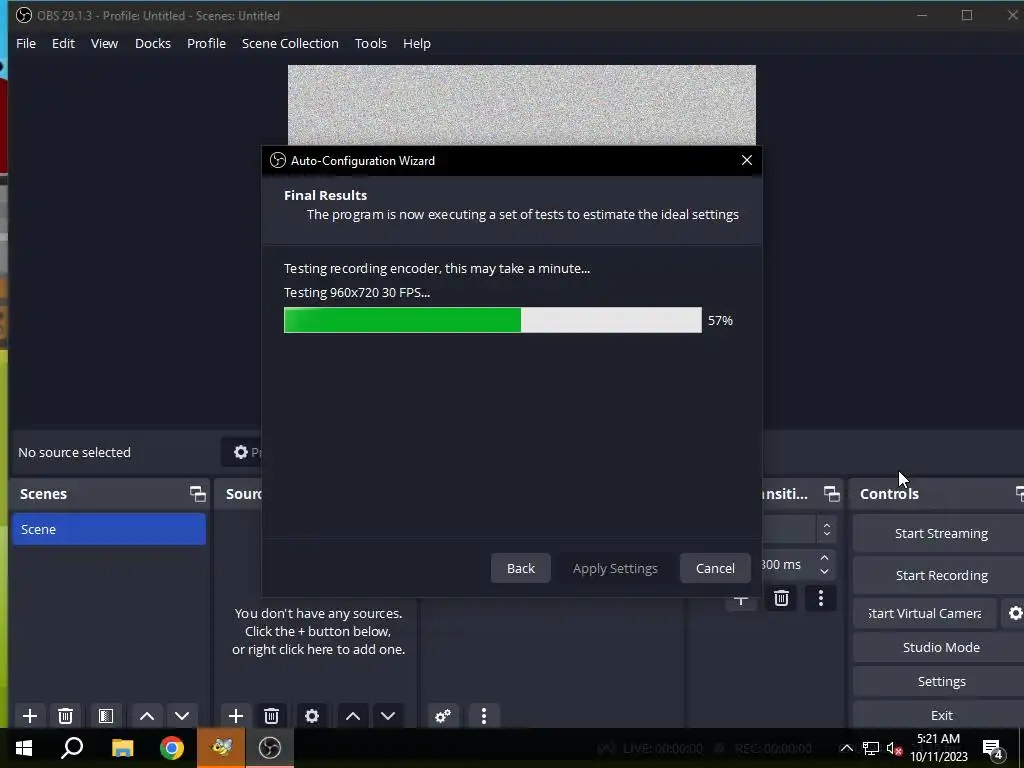Open network status tray icon
Screen dimensions: 1024x768
(871, 748)
